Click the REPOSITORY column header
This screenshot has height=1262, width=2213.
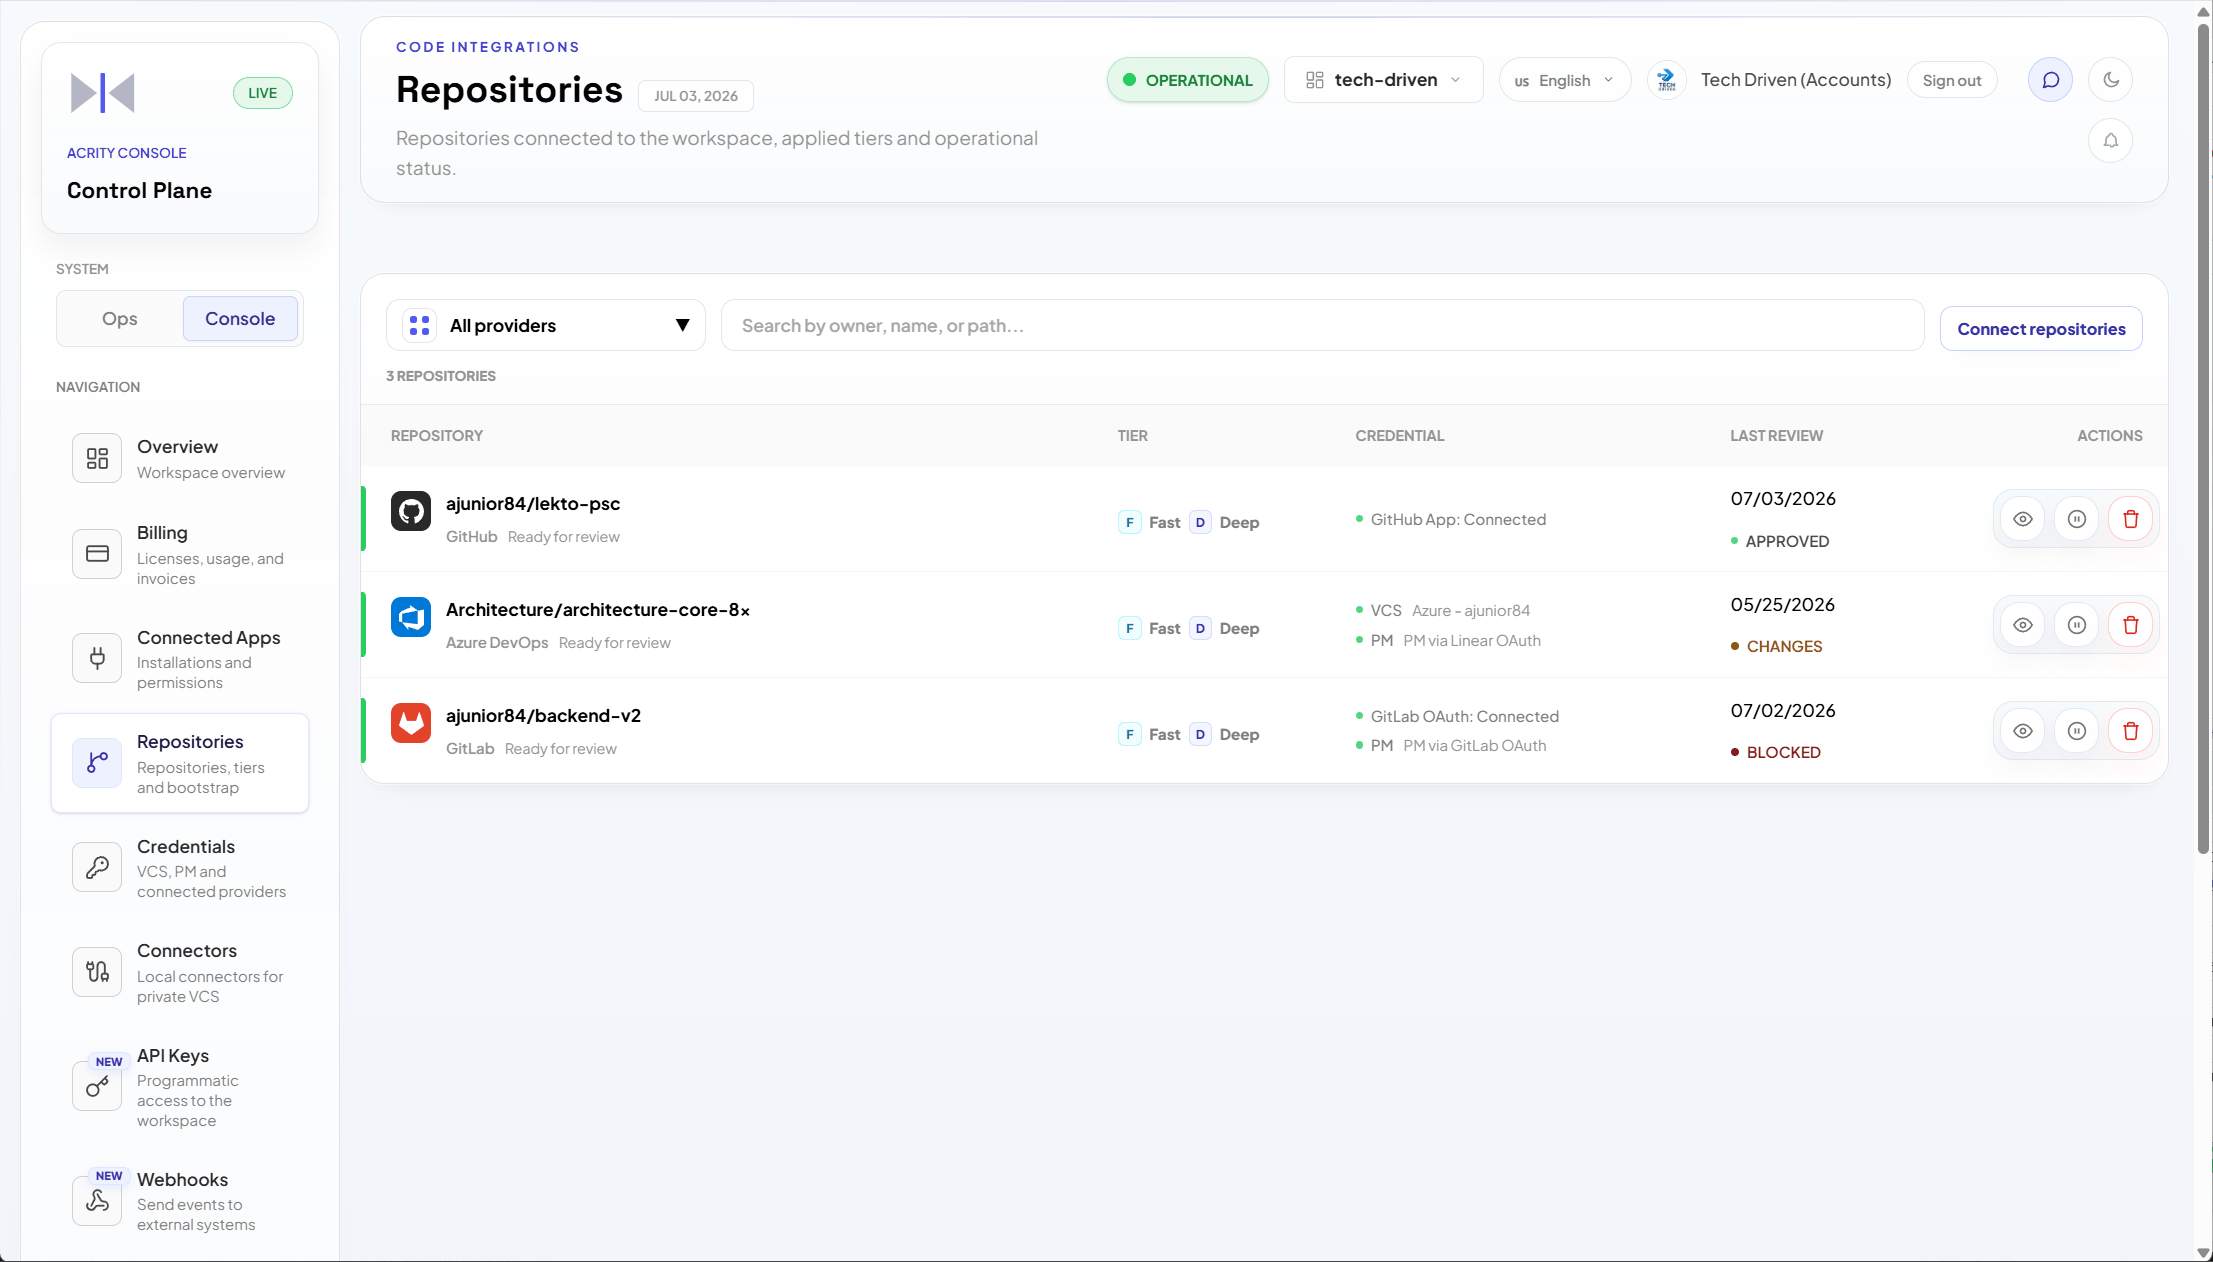click(437, 436)
